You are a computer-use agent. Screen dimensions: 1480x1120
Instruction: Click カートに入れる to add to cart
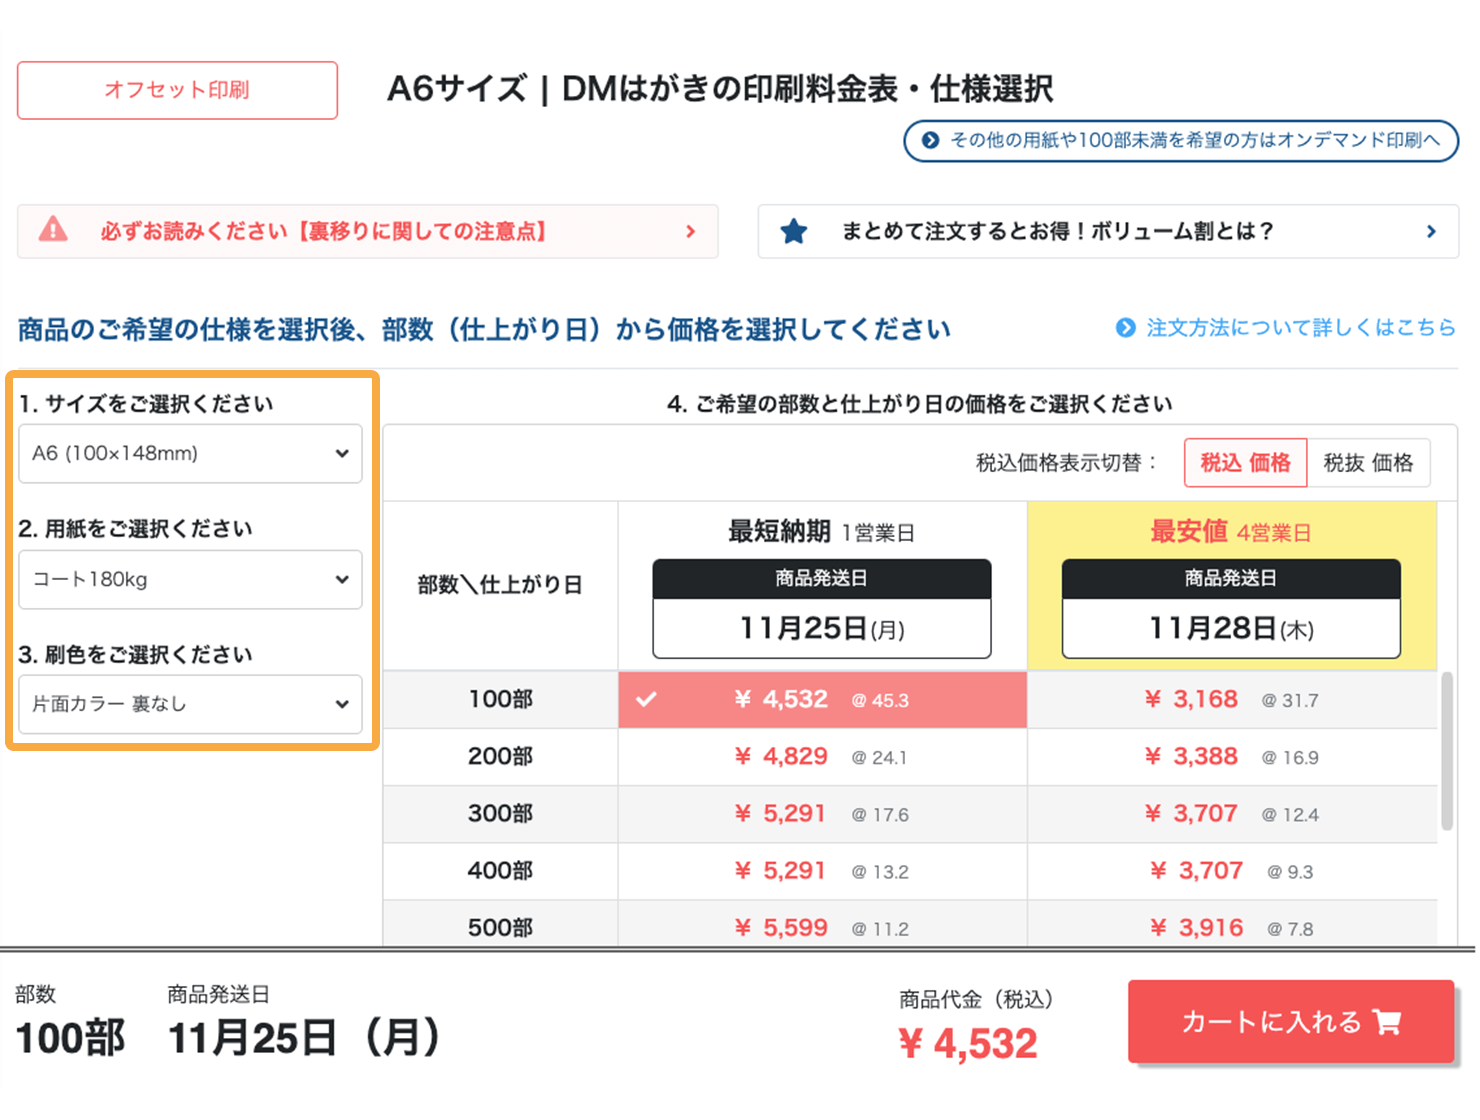pyautogui.click(x=1291, y=1022)
